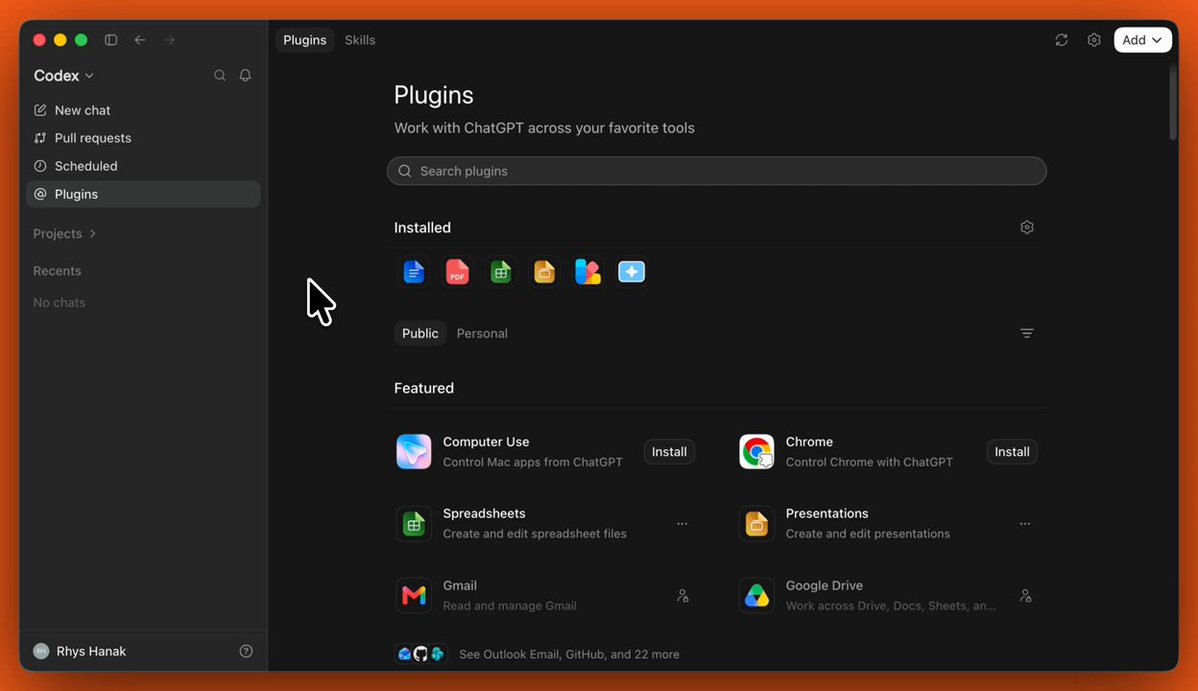Open search in the sidebar
This screenshot has height=691, width=1198.
point(219,75)
